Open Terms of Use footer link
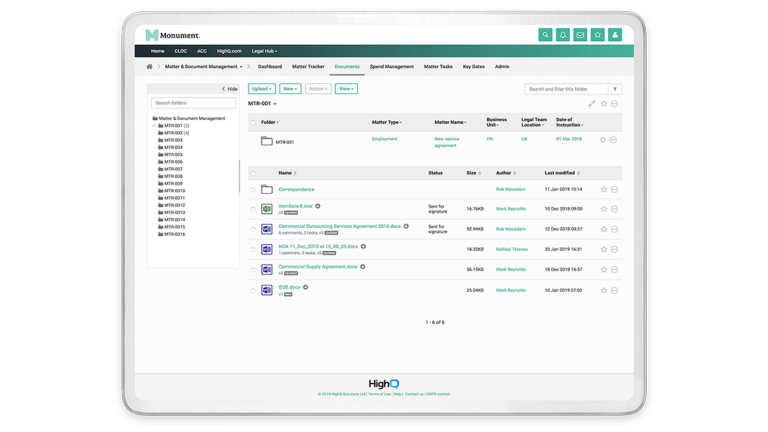Screen dimensions: 768x432 (x=380, y=394)
